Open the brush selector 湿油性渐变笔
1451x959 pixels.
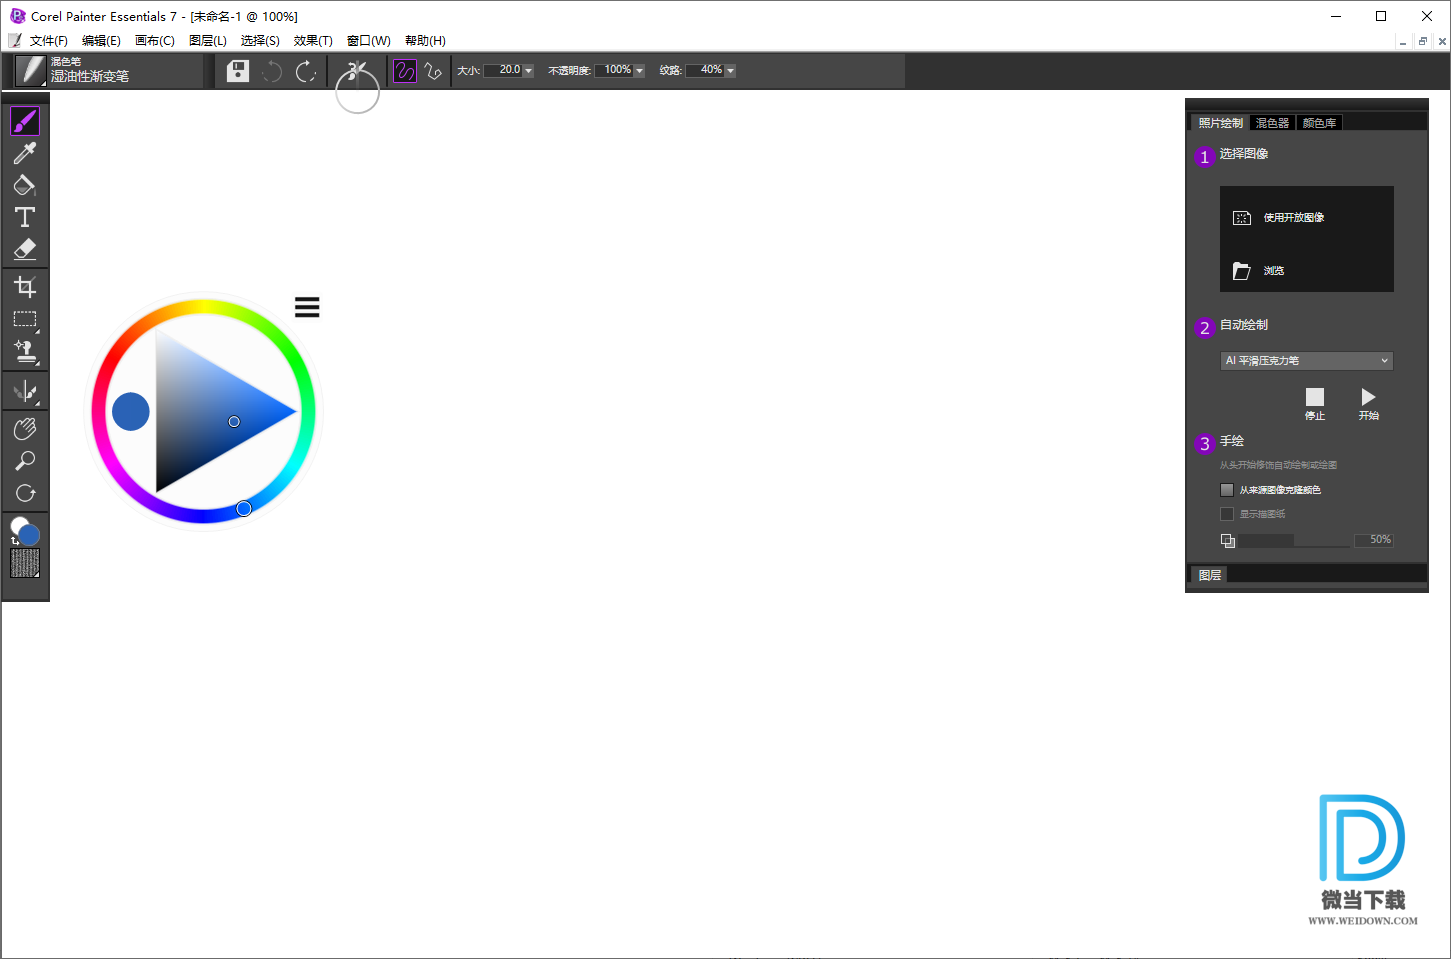(31, 71)
